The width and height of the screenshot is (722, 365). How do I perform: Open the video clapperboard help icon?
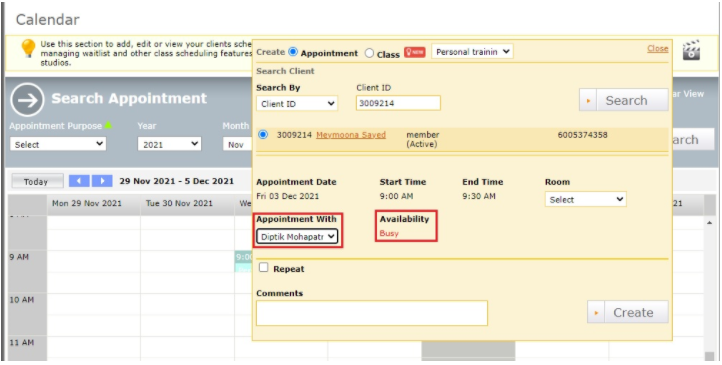click(691, 50)
